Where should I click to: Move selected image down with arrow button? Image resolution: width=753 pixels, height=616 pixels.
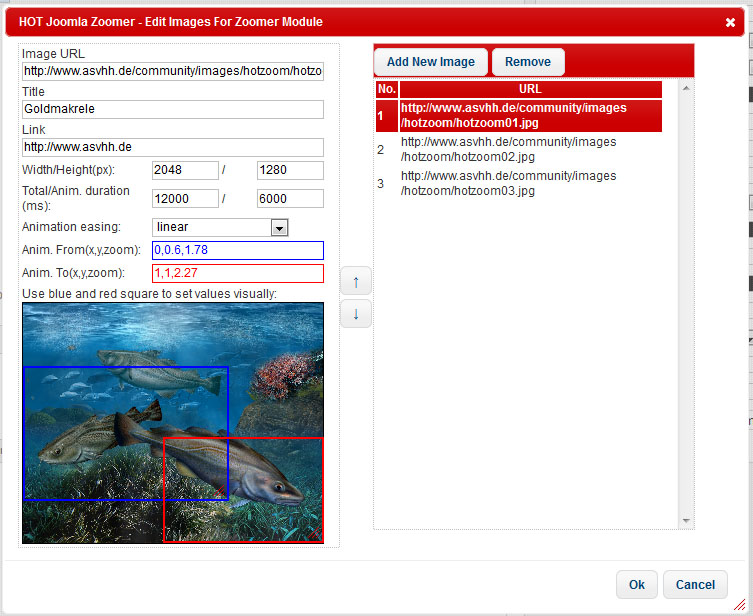click(x=356, y=314)
